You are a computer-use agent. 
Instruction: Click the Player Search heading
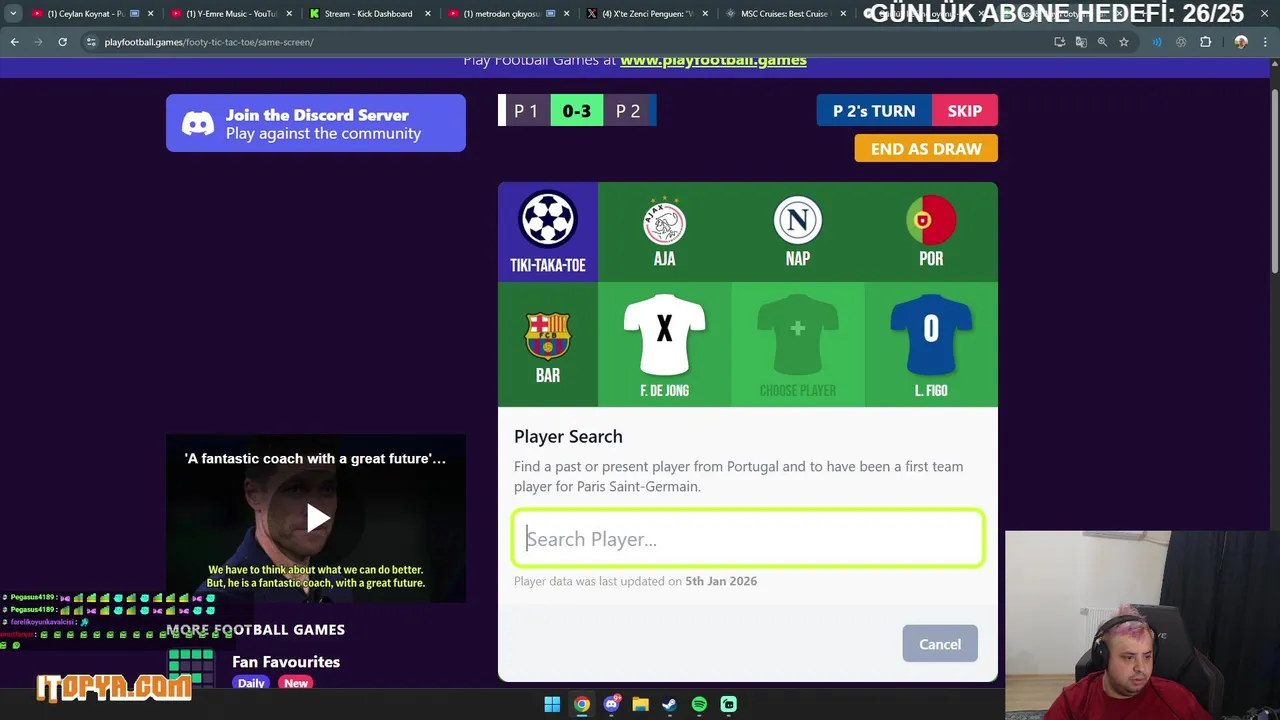[568, 436]
